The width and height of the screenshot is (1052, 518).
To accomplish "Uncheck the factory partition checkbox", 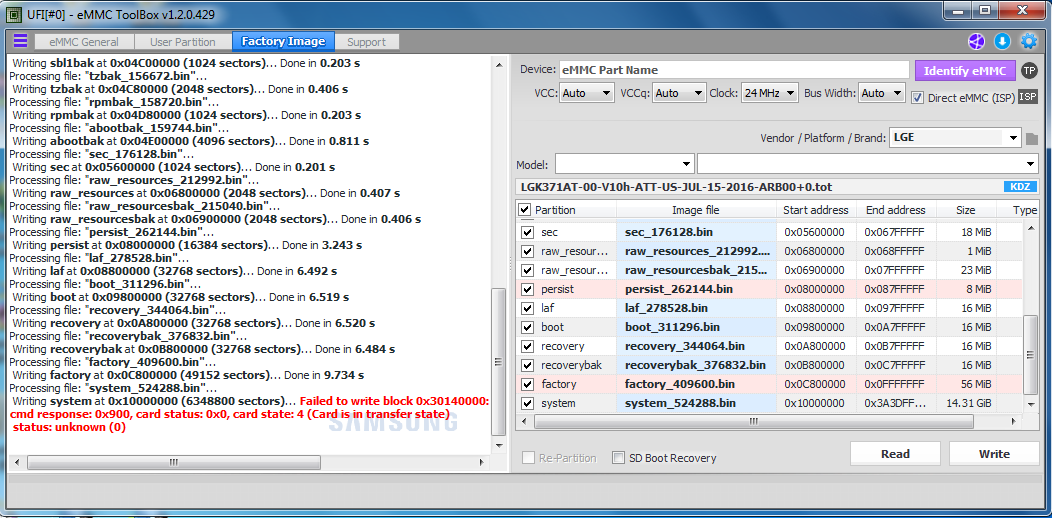I will tap(528, 384).
